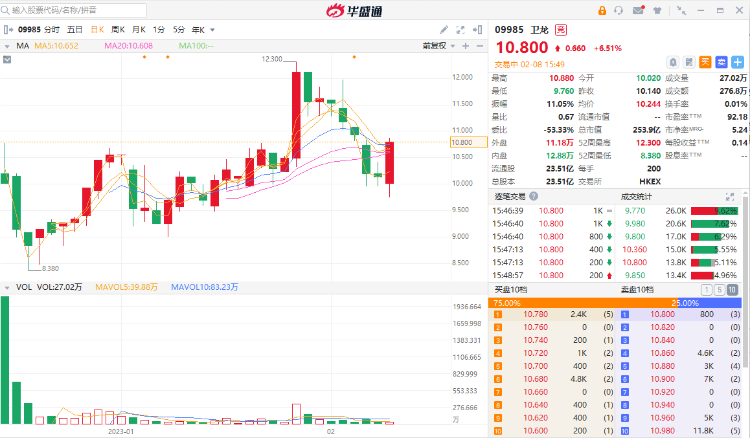Screen dimensions: 750x438
Task: Click the blue Sell (卖) button
Action: pos(721,62)
